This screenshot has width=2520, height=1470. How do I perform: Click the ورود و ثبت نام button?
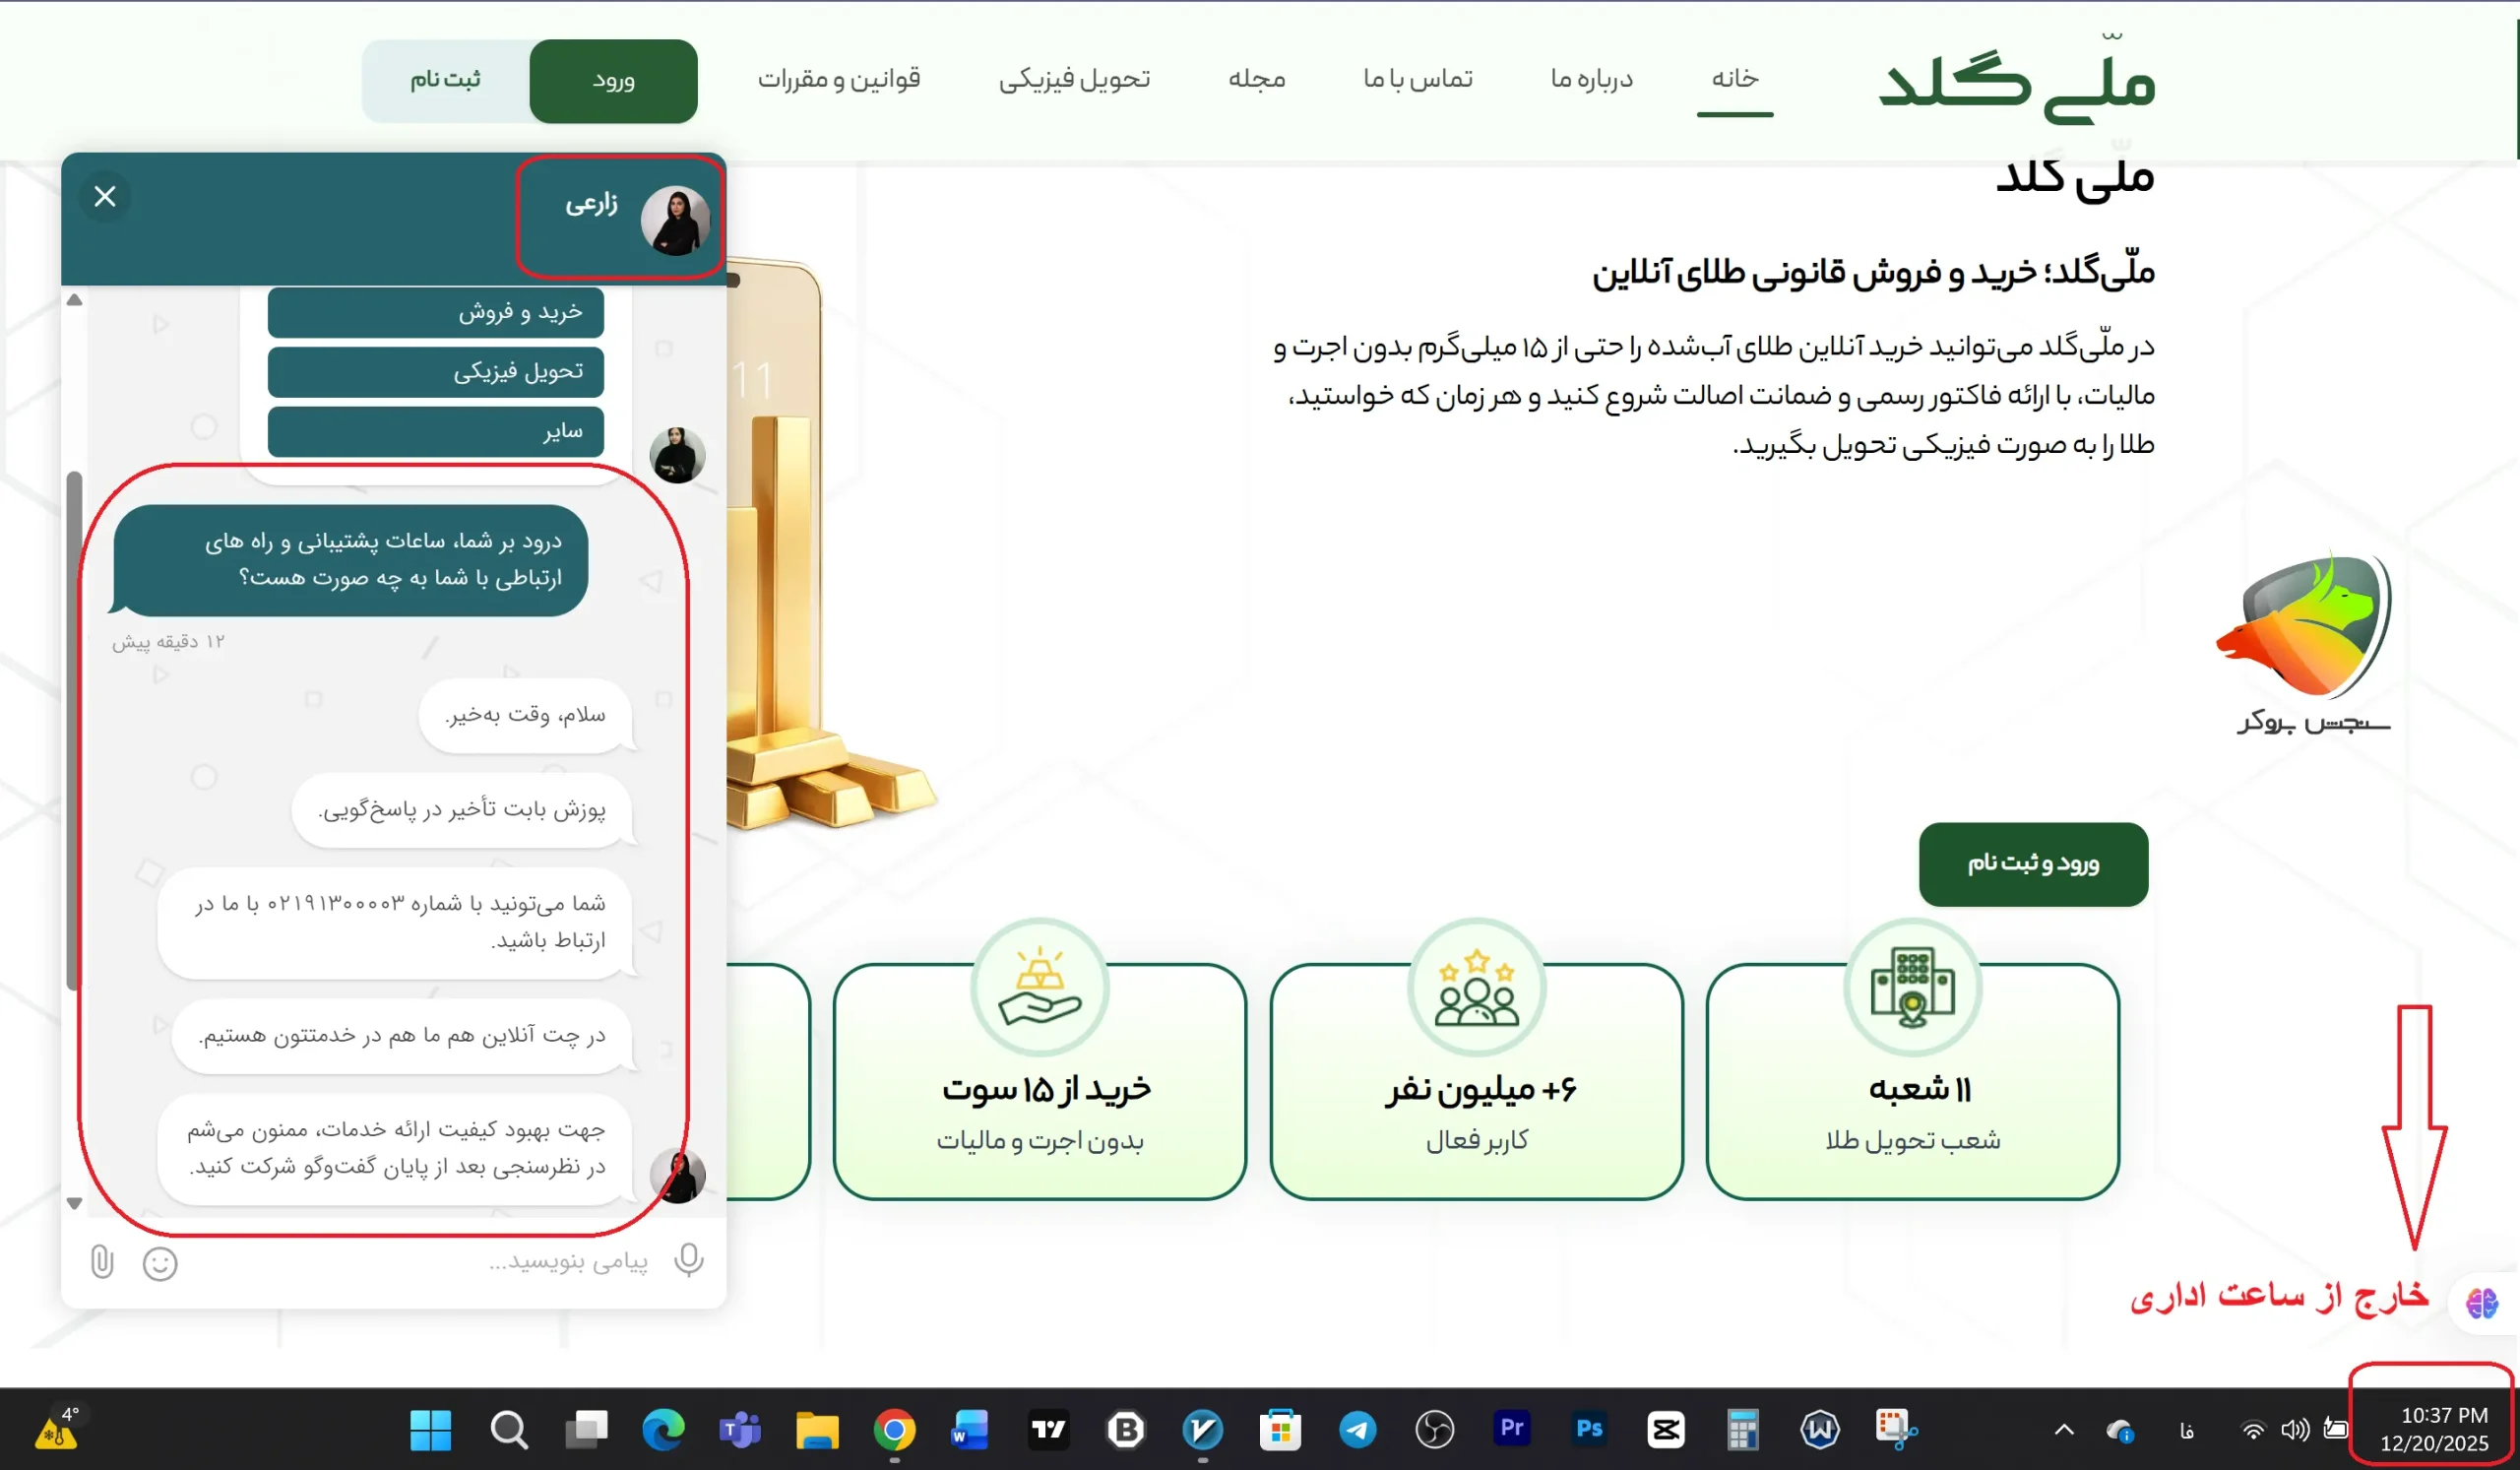click(x=2032, y=864)
